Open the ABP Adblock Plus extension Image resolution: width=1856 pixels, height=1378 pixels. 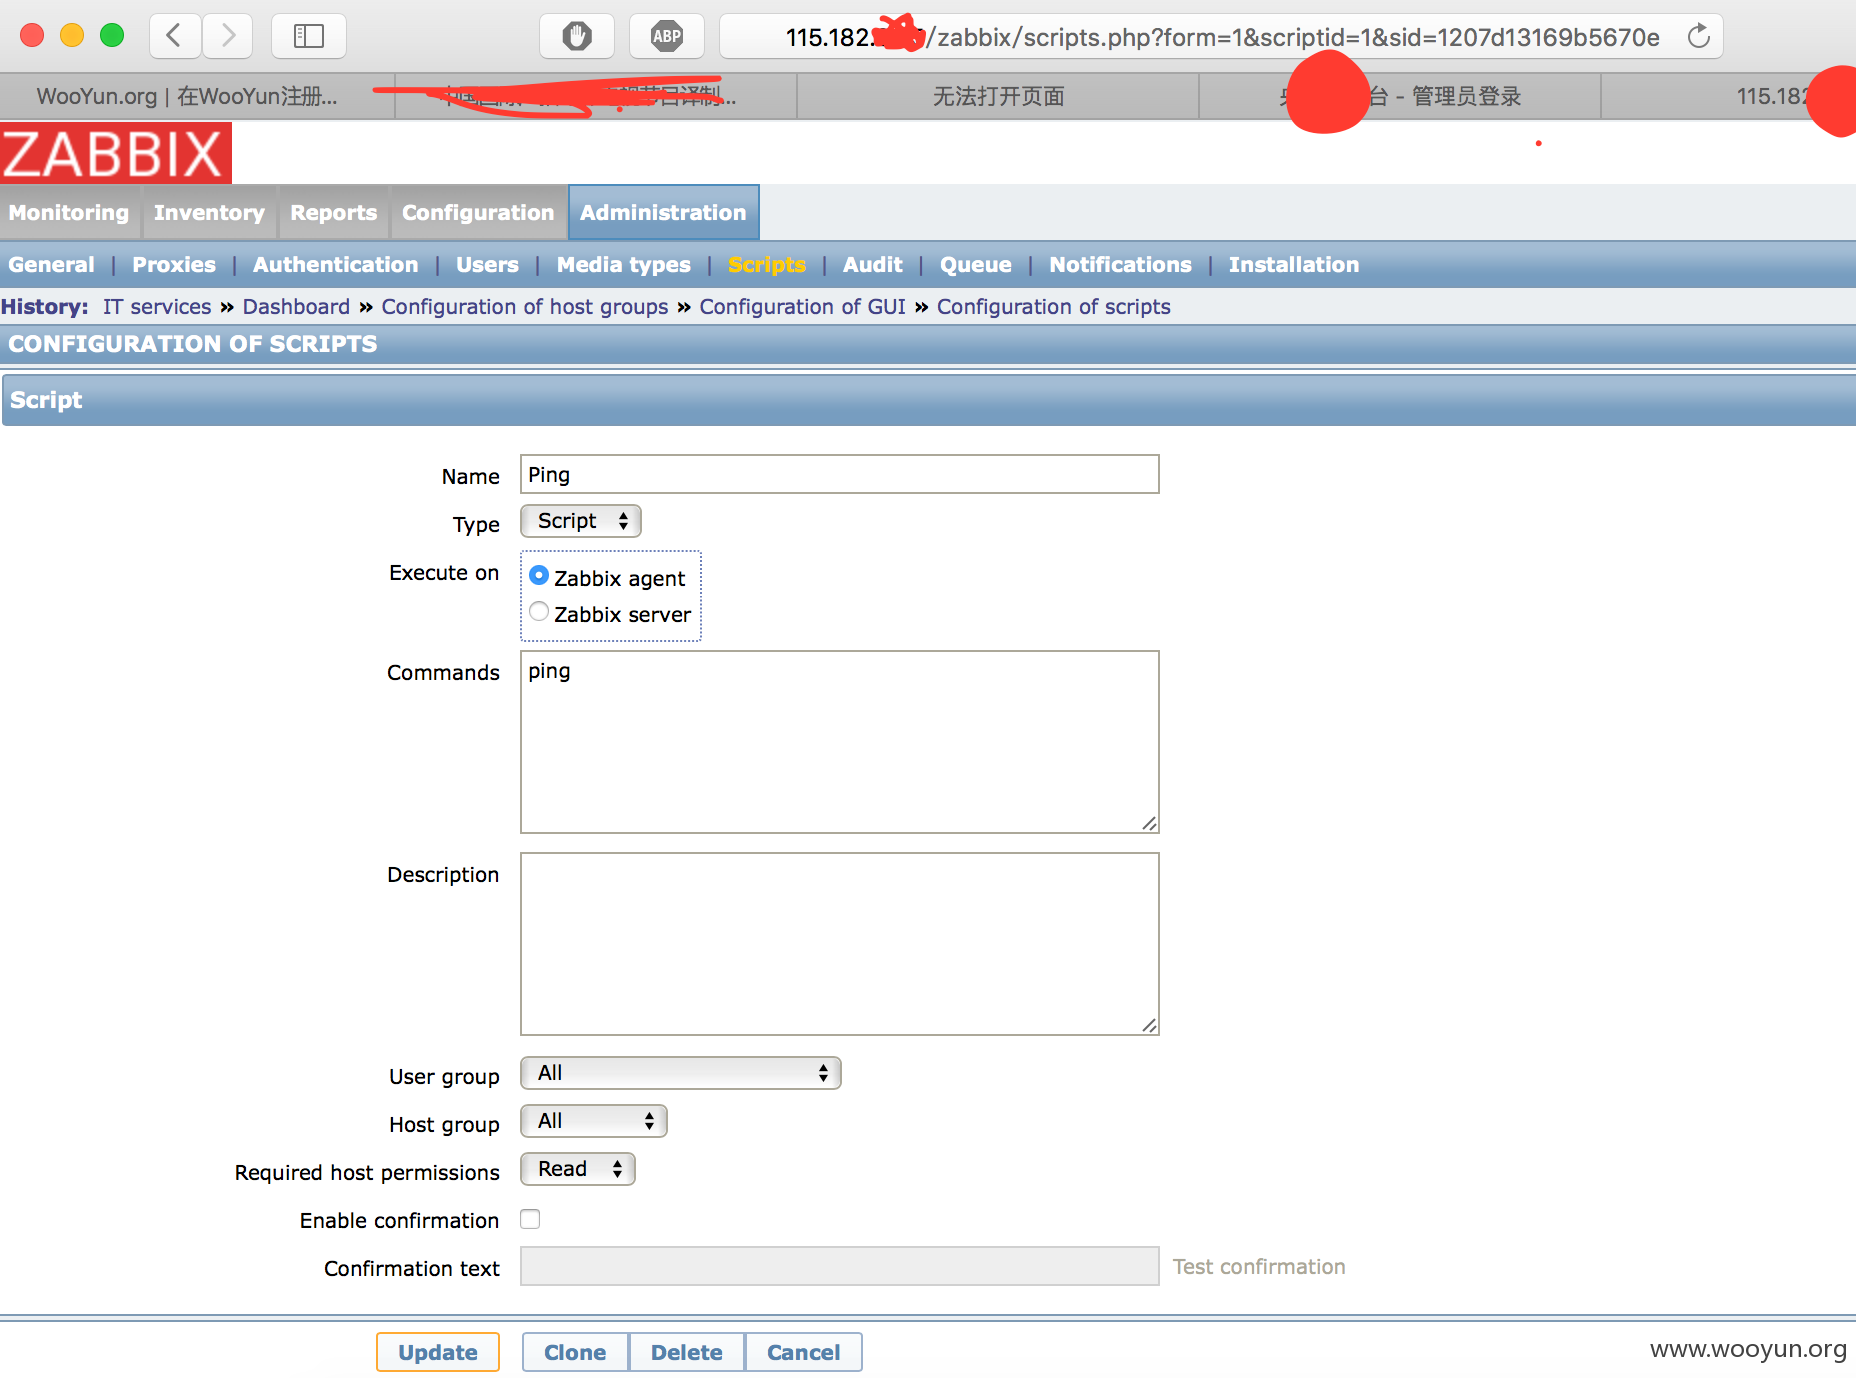(667, 36)
